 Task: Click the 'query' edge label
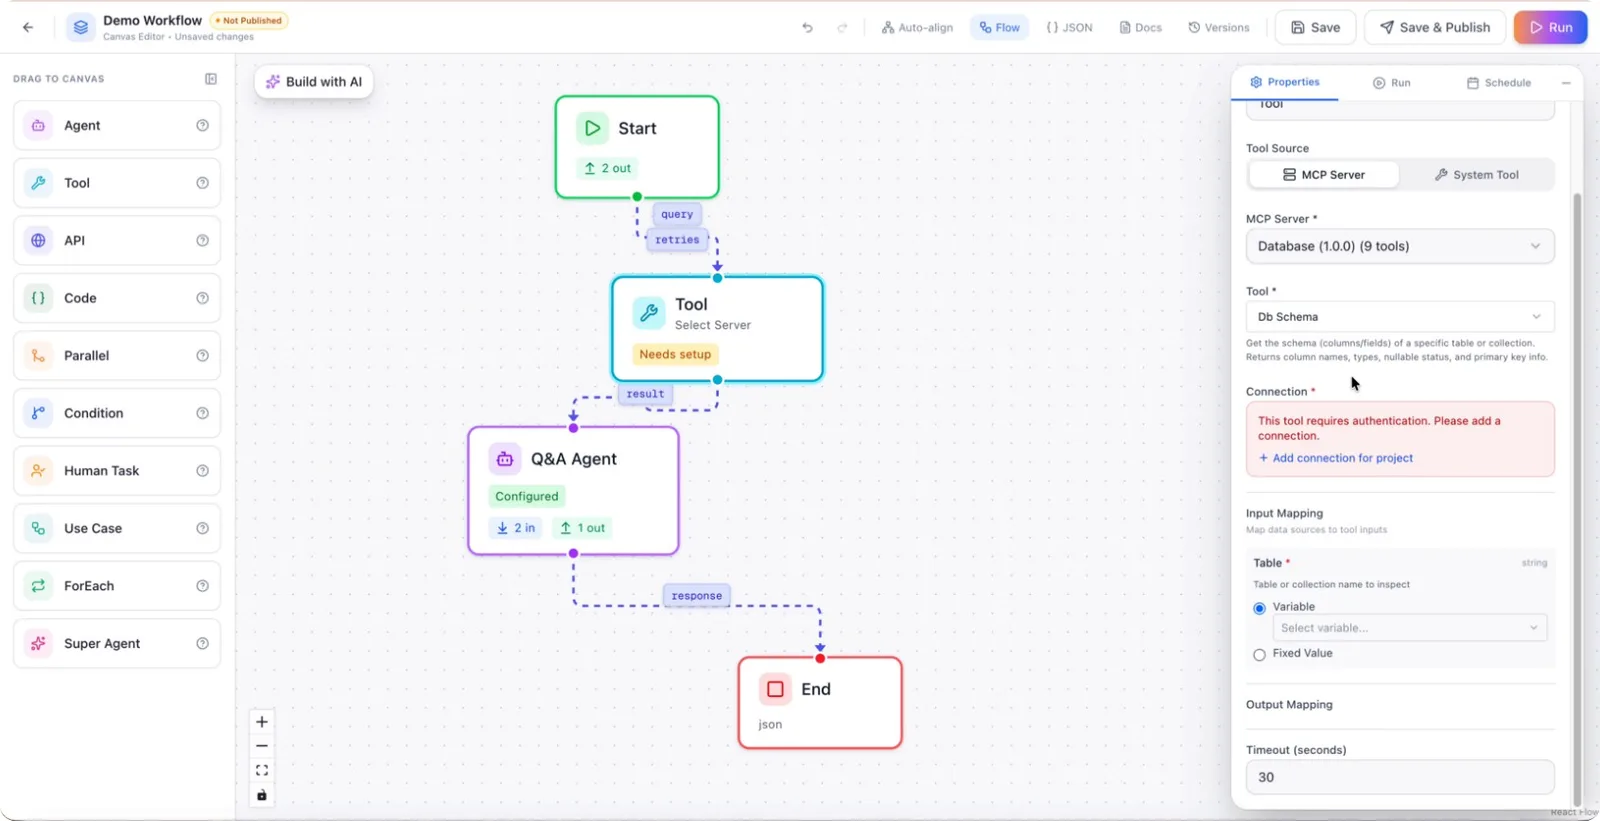[x=677, y=214]
